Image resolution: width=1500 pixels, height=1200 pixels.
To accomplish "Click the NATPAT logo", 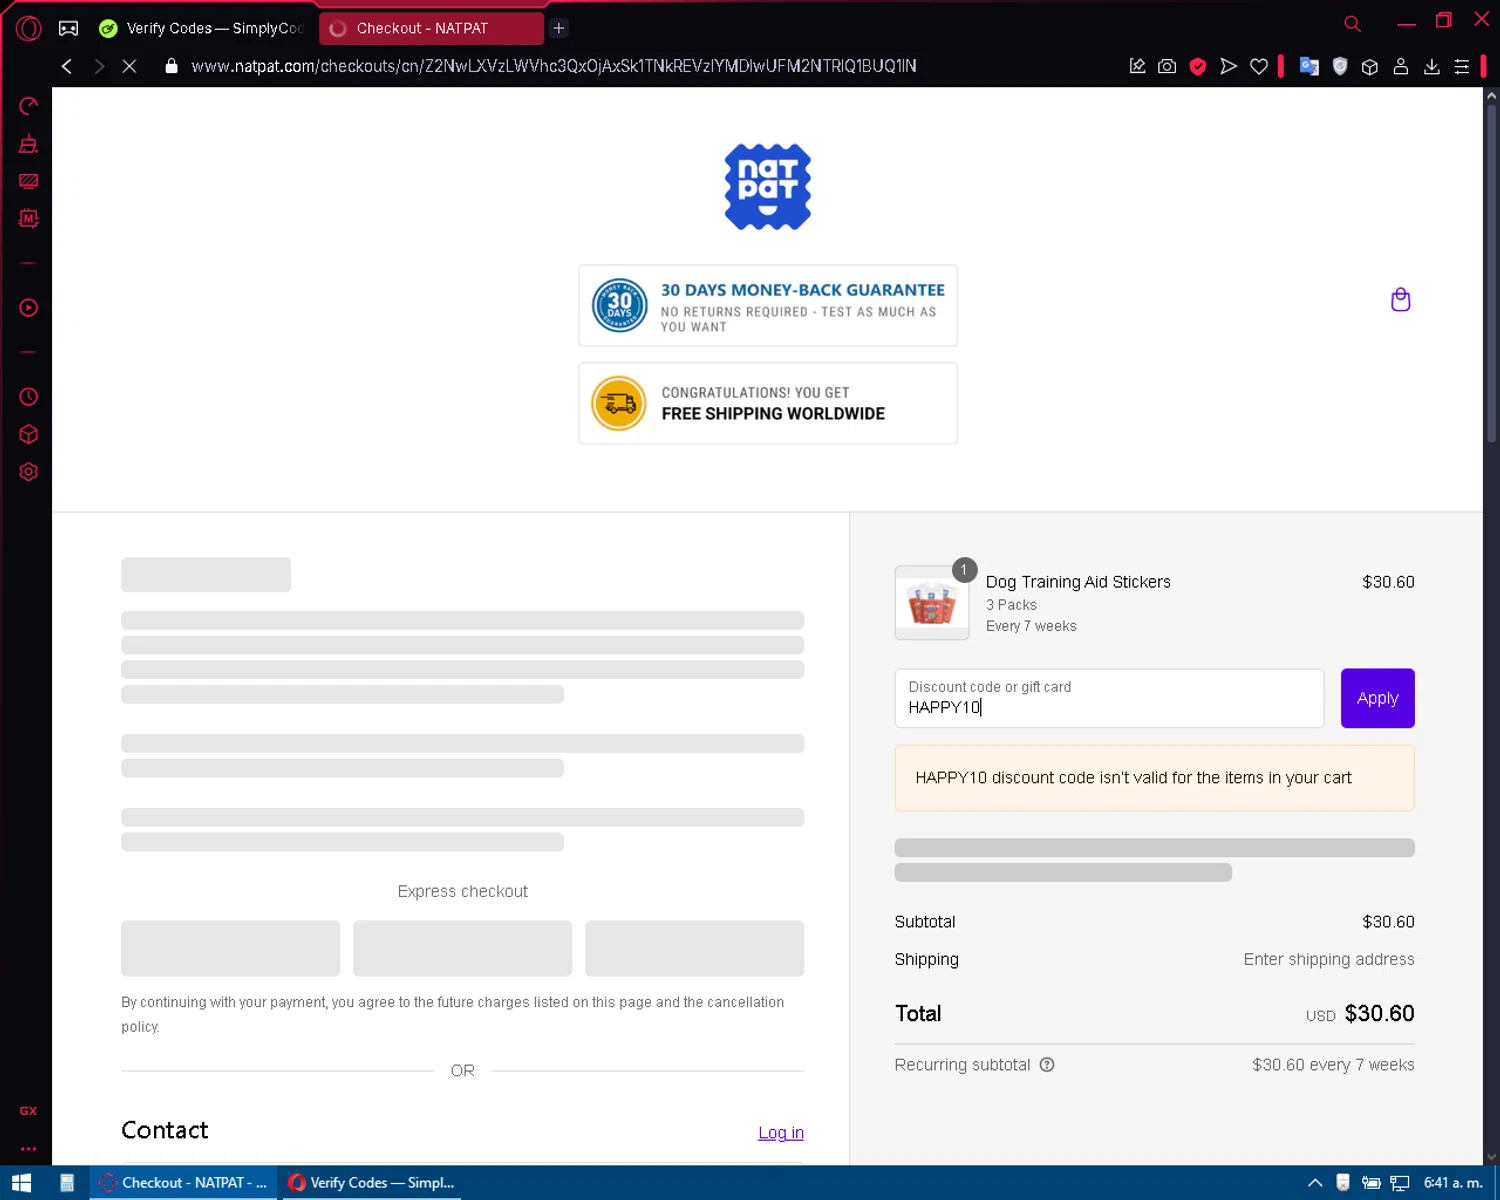I will pos(767,187).
